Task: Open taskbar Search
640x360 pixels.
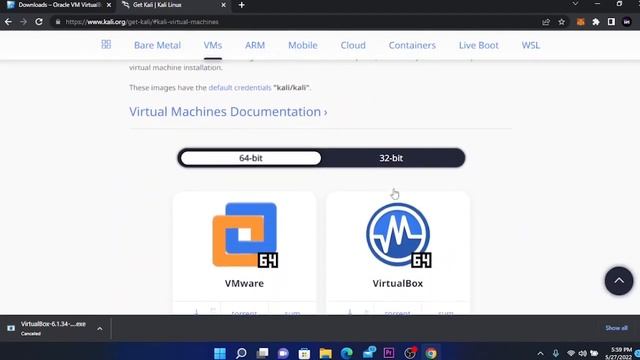Action: coord(241,353)
